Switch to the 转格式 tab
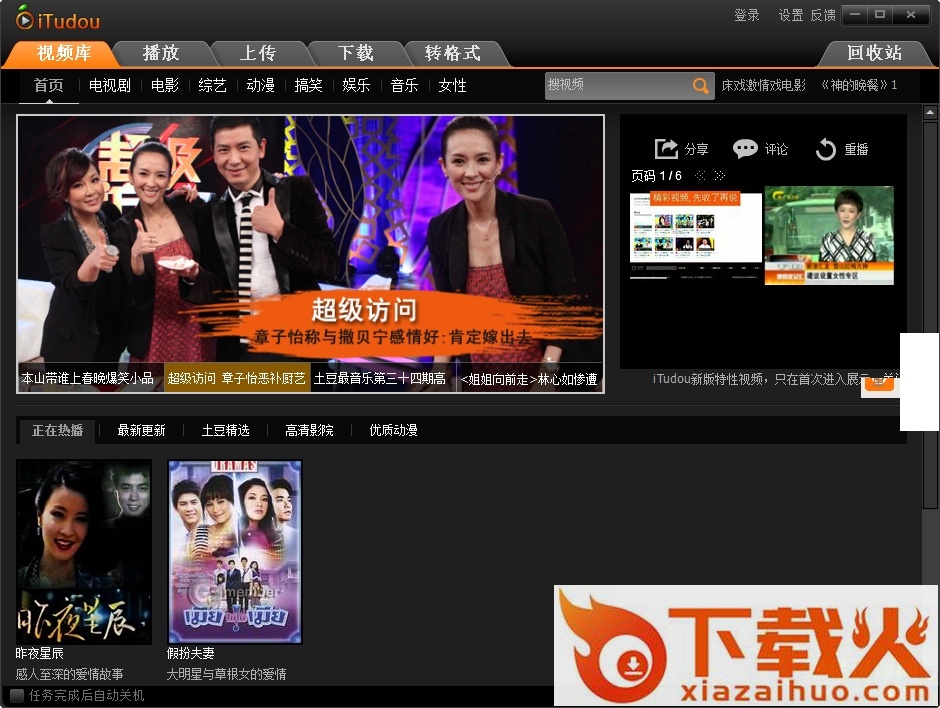The height and width of the screenshot is (708, 940). point(453,53)
